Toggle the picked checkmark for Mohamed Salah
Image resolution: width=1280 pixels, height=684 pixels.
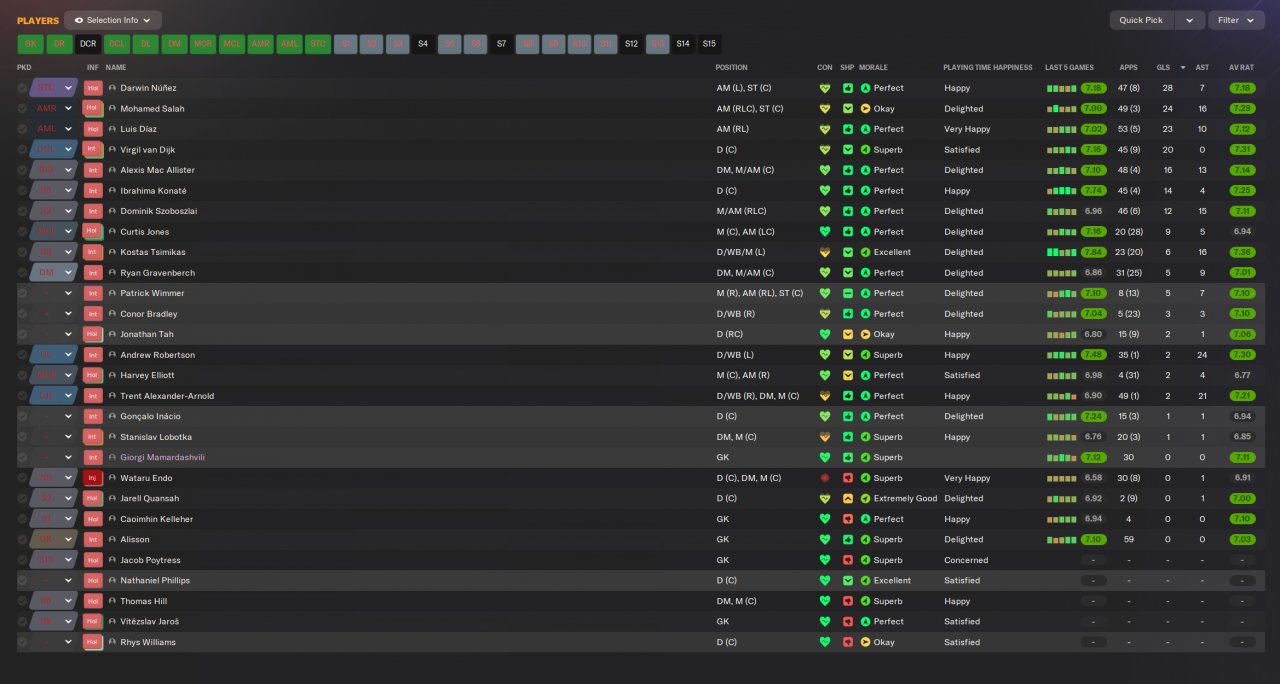pyautogui.click(x=22, y=108)
